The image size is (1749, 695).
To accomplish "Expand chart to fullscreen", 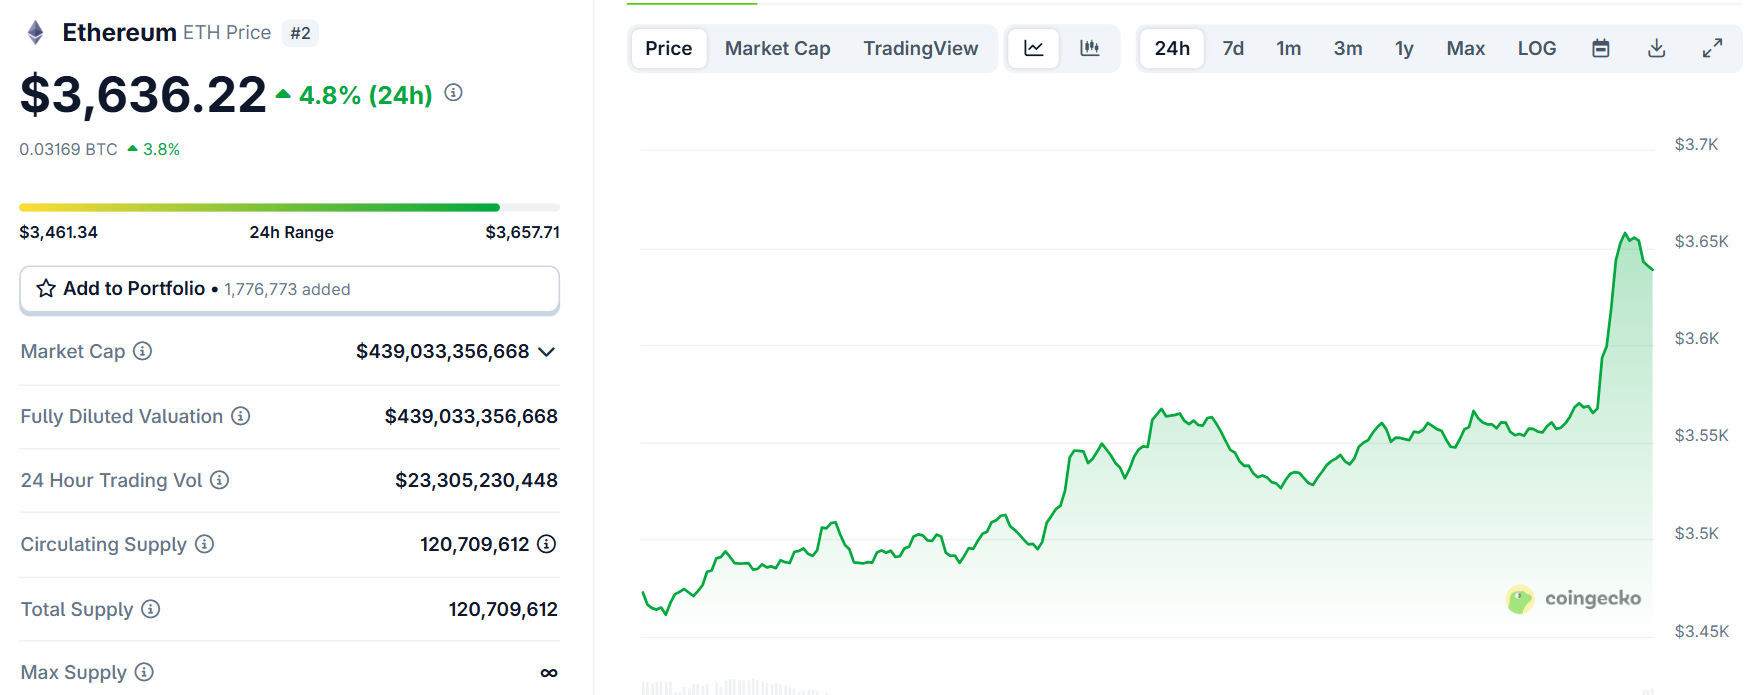I will tap(1713, 48).
